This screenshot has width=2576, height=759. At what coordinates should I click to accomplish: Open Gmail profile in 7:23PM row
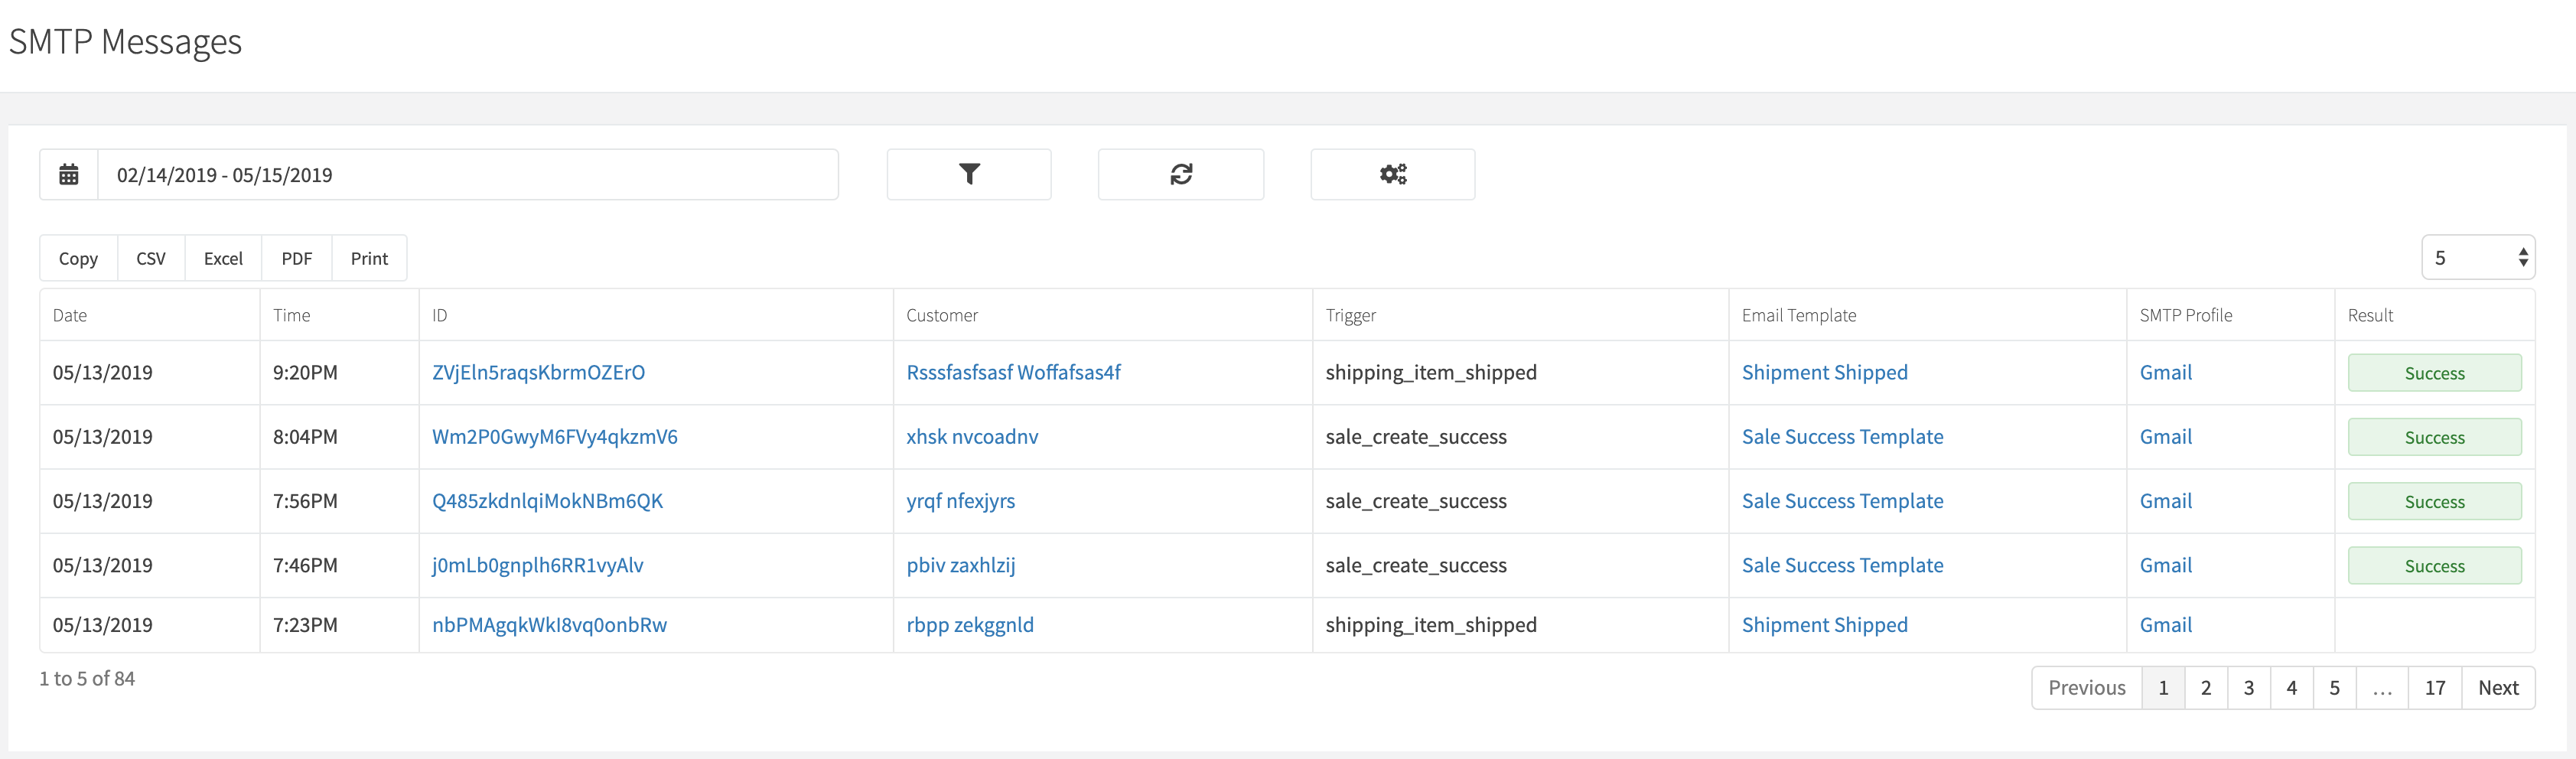pos(2165,625)
